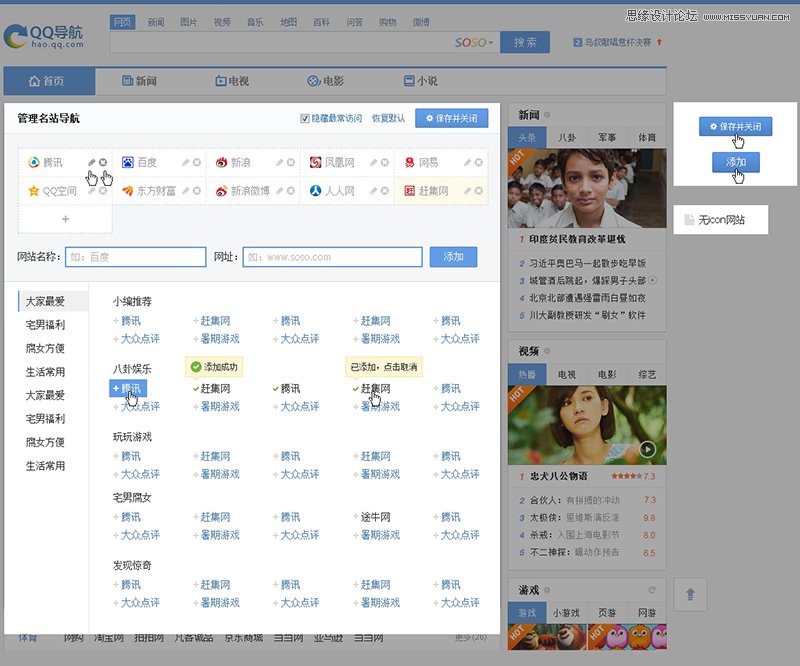
Task: Open the 途牛网 link under 宅男腐女
Action: 376,517
